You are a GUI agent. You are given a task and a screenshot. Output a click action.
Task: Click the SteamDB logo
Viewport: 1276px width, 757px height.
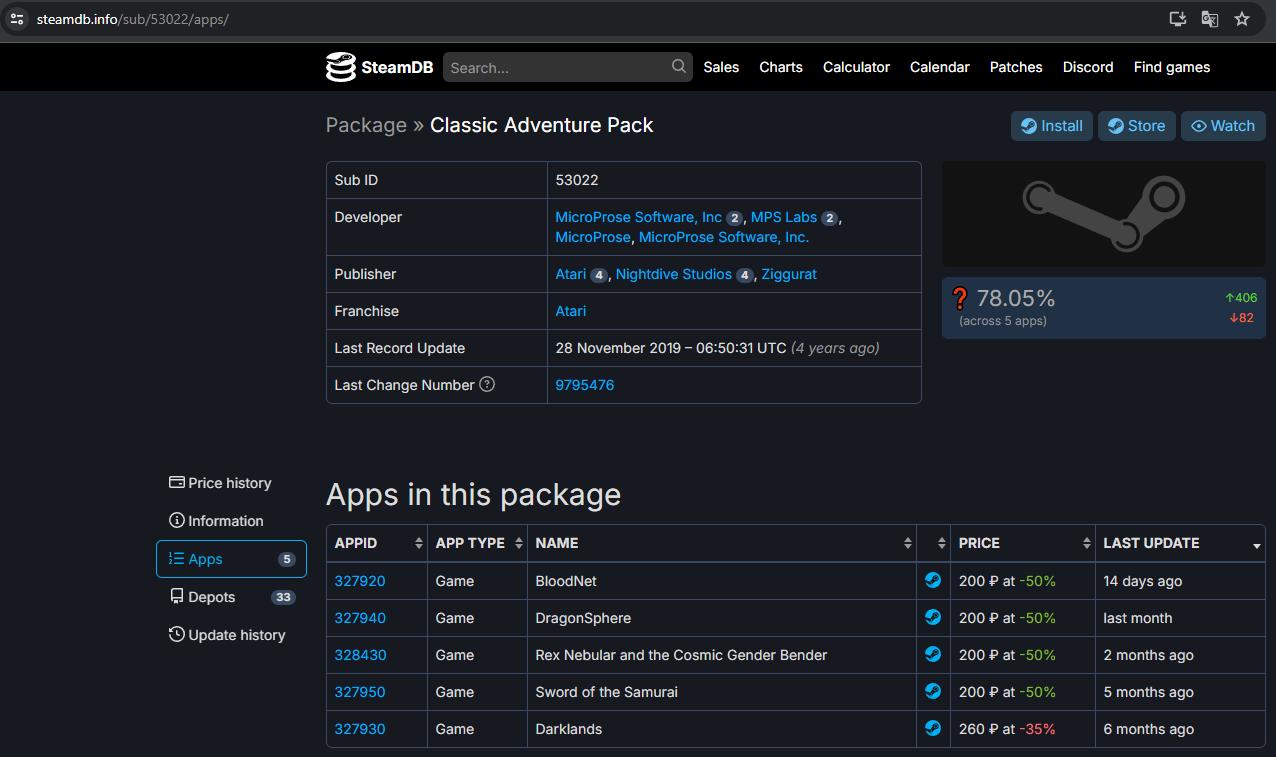[x=379, y=67]
